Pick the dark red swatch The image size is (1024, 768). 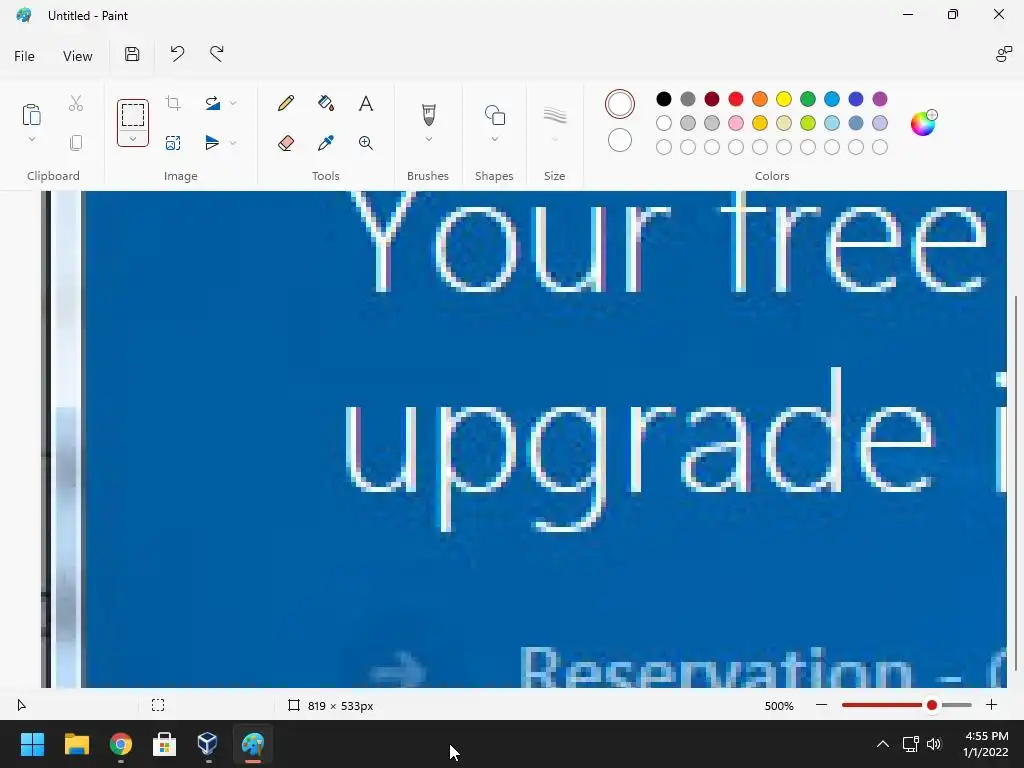click(x=712, y=99)
